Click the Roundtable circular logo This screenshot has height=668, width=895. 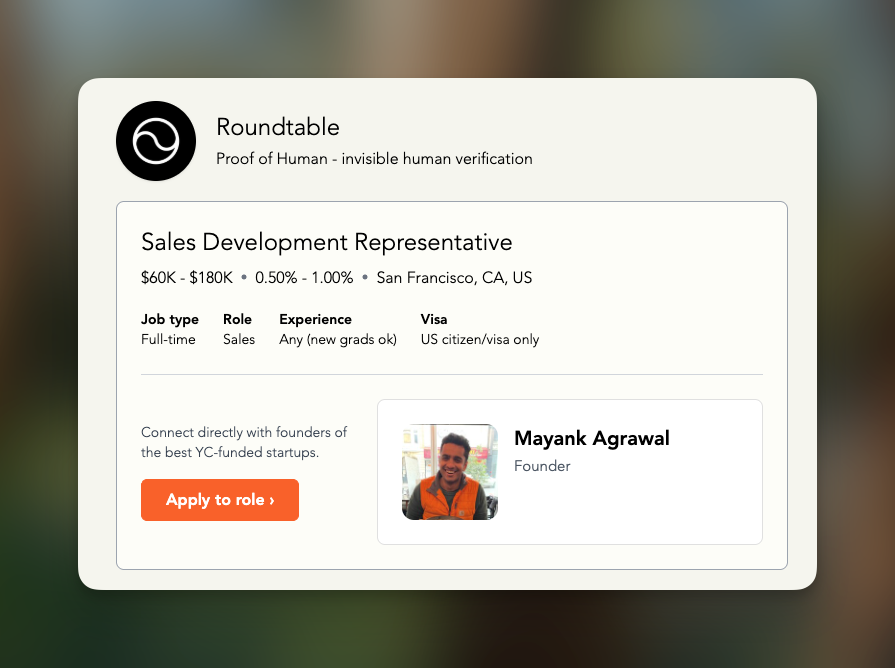(156, 141)
